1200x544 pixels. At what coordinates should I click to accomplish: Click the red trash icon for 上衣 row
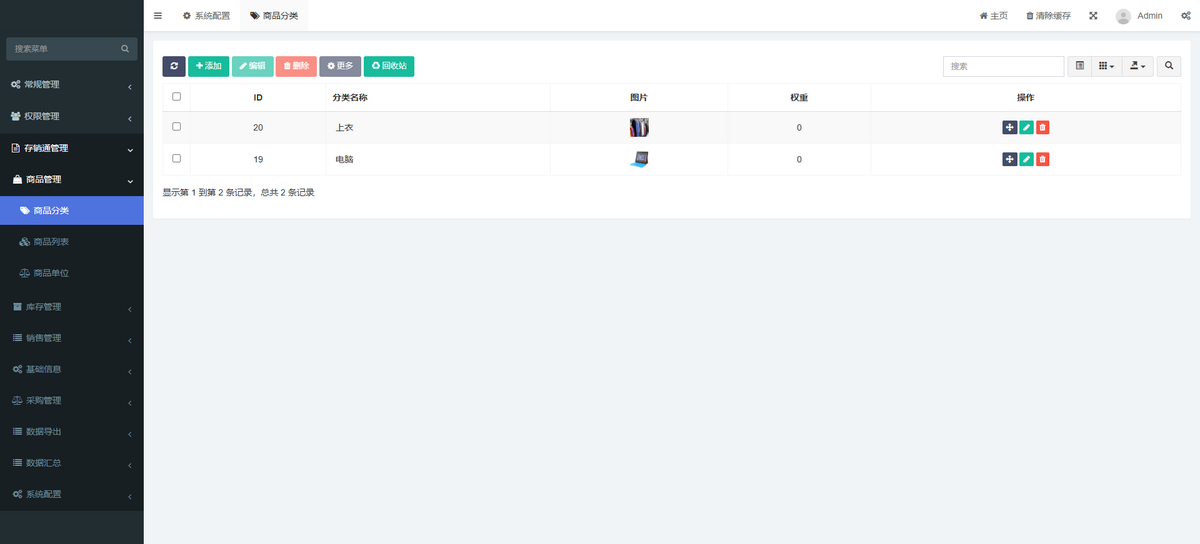1043,128
